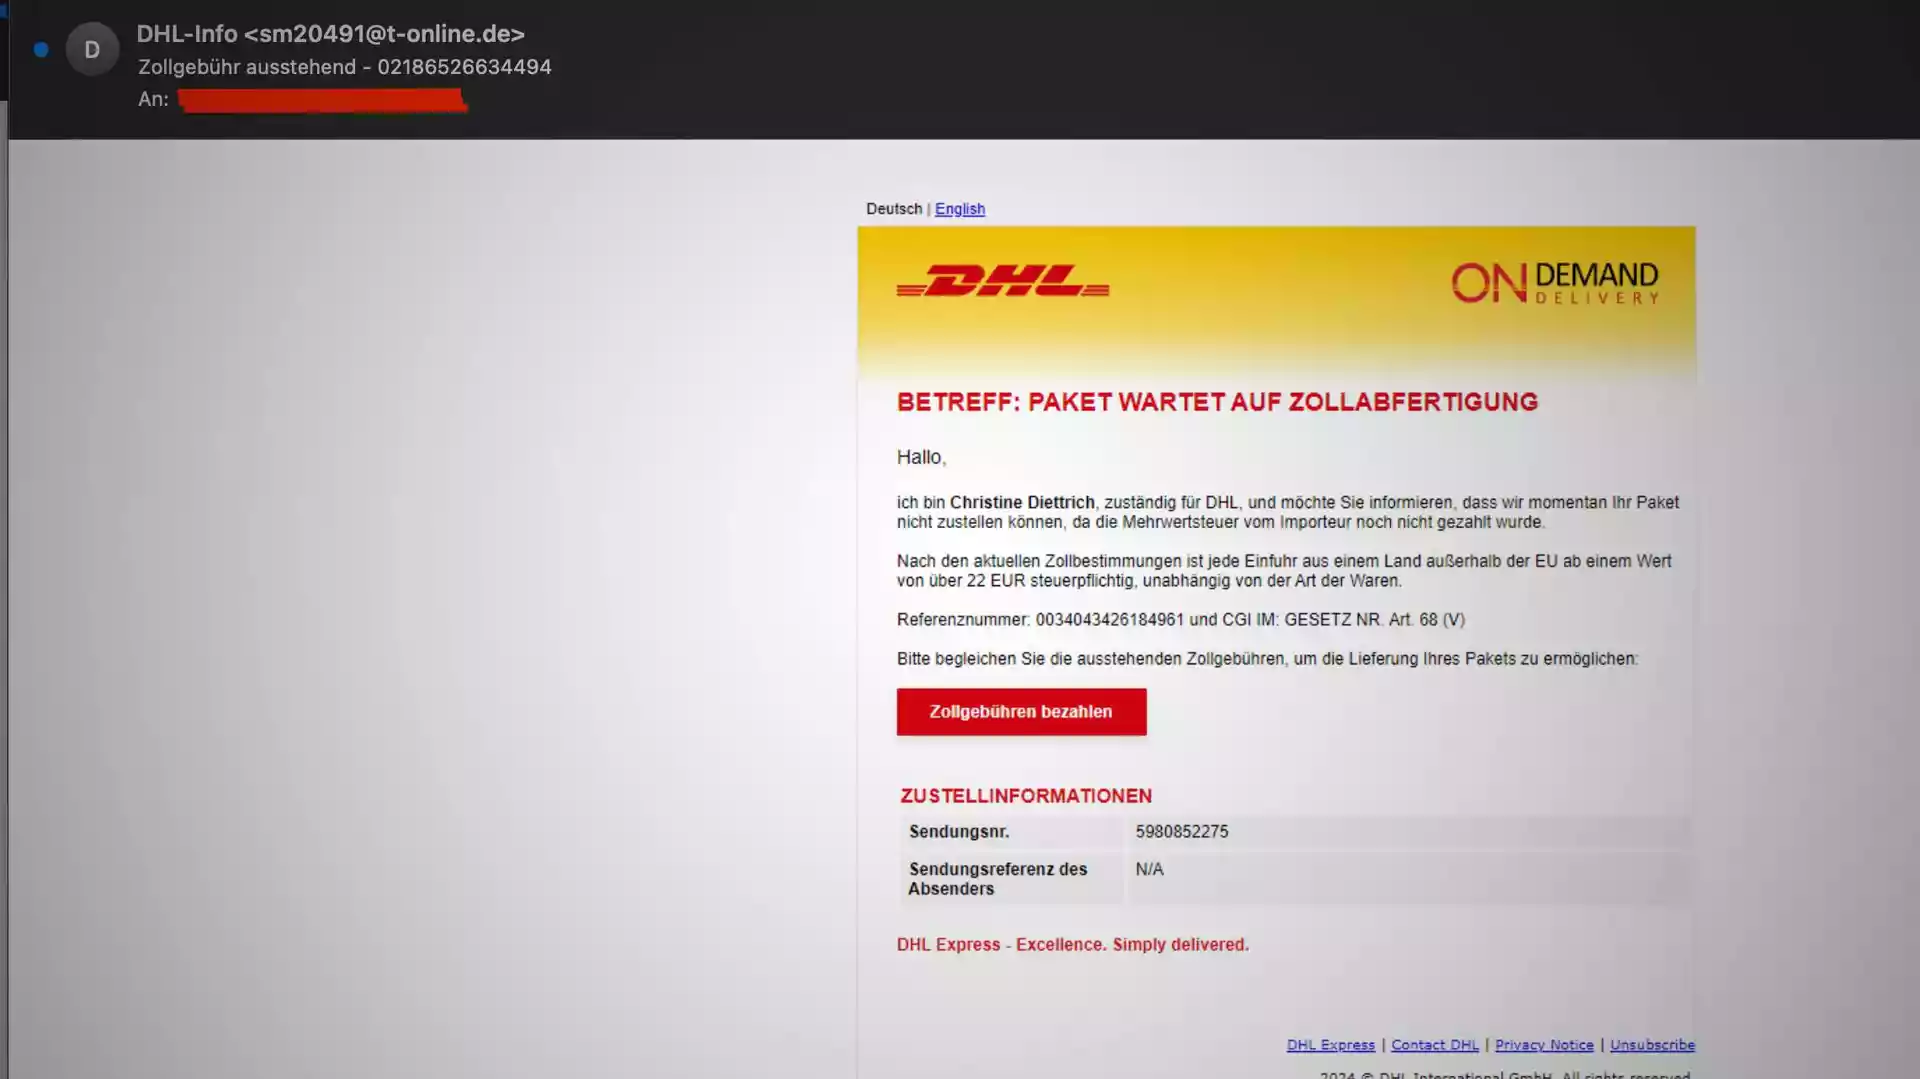Image resolution: width=1920 pixels, height=1079 pixels.
Task: Click the ZUSTELLINFORMATIONEN section heading
Action: click(1026, 796)
